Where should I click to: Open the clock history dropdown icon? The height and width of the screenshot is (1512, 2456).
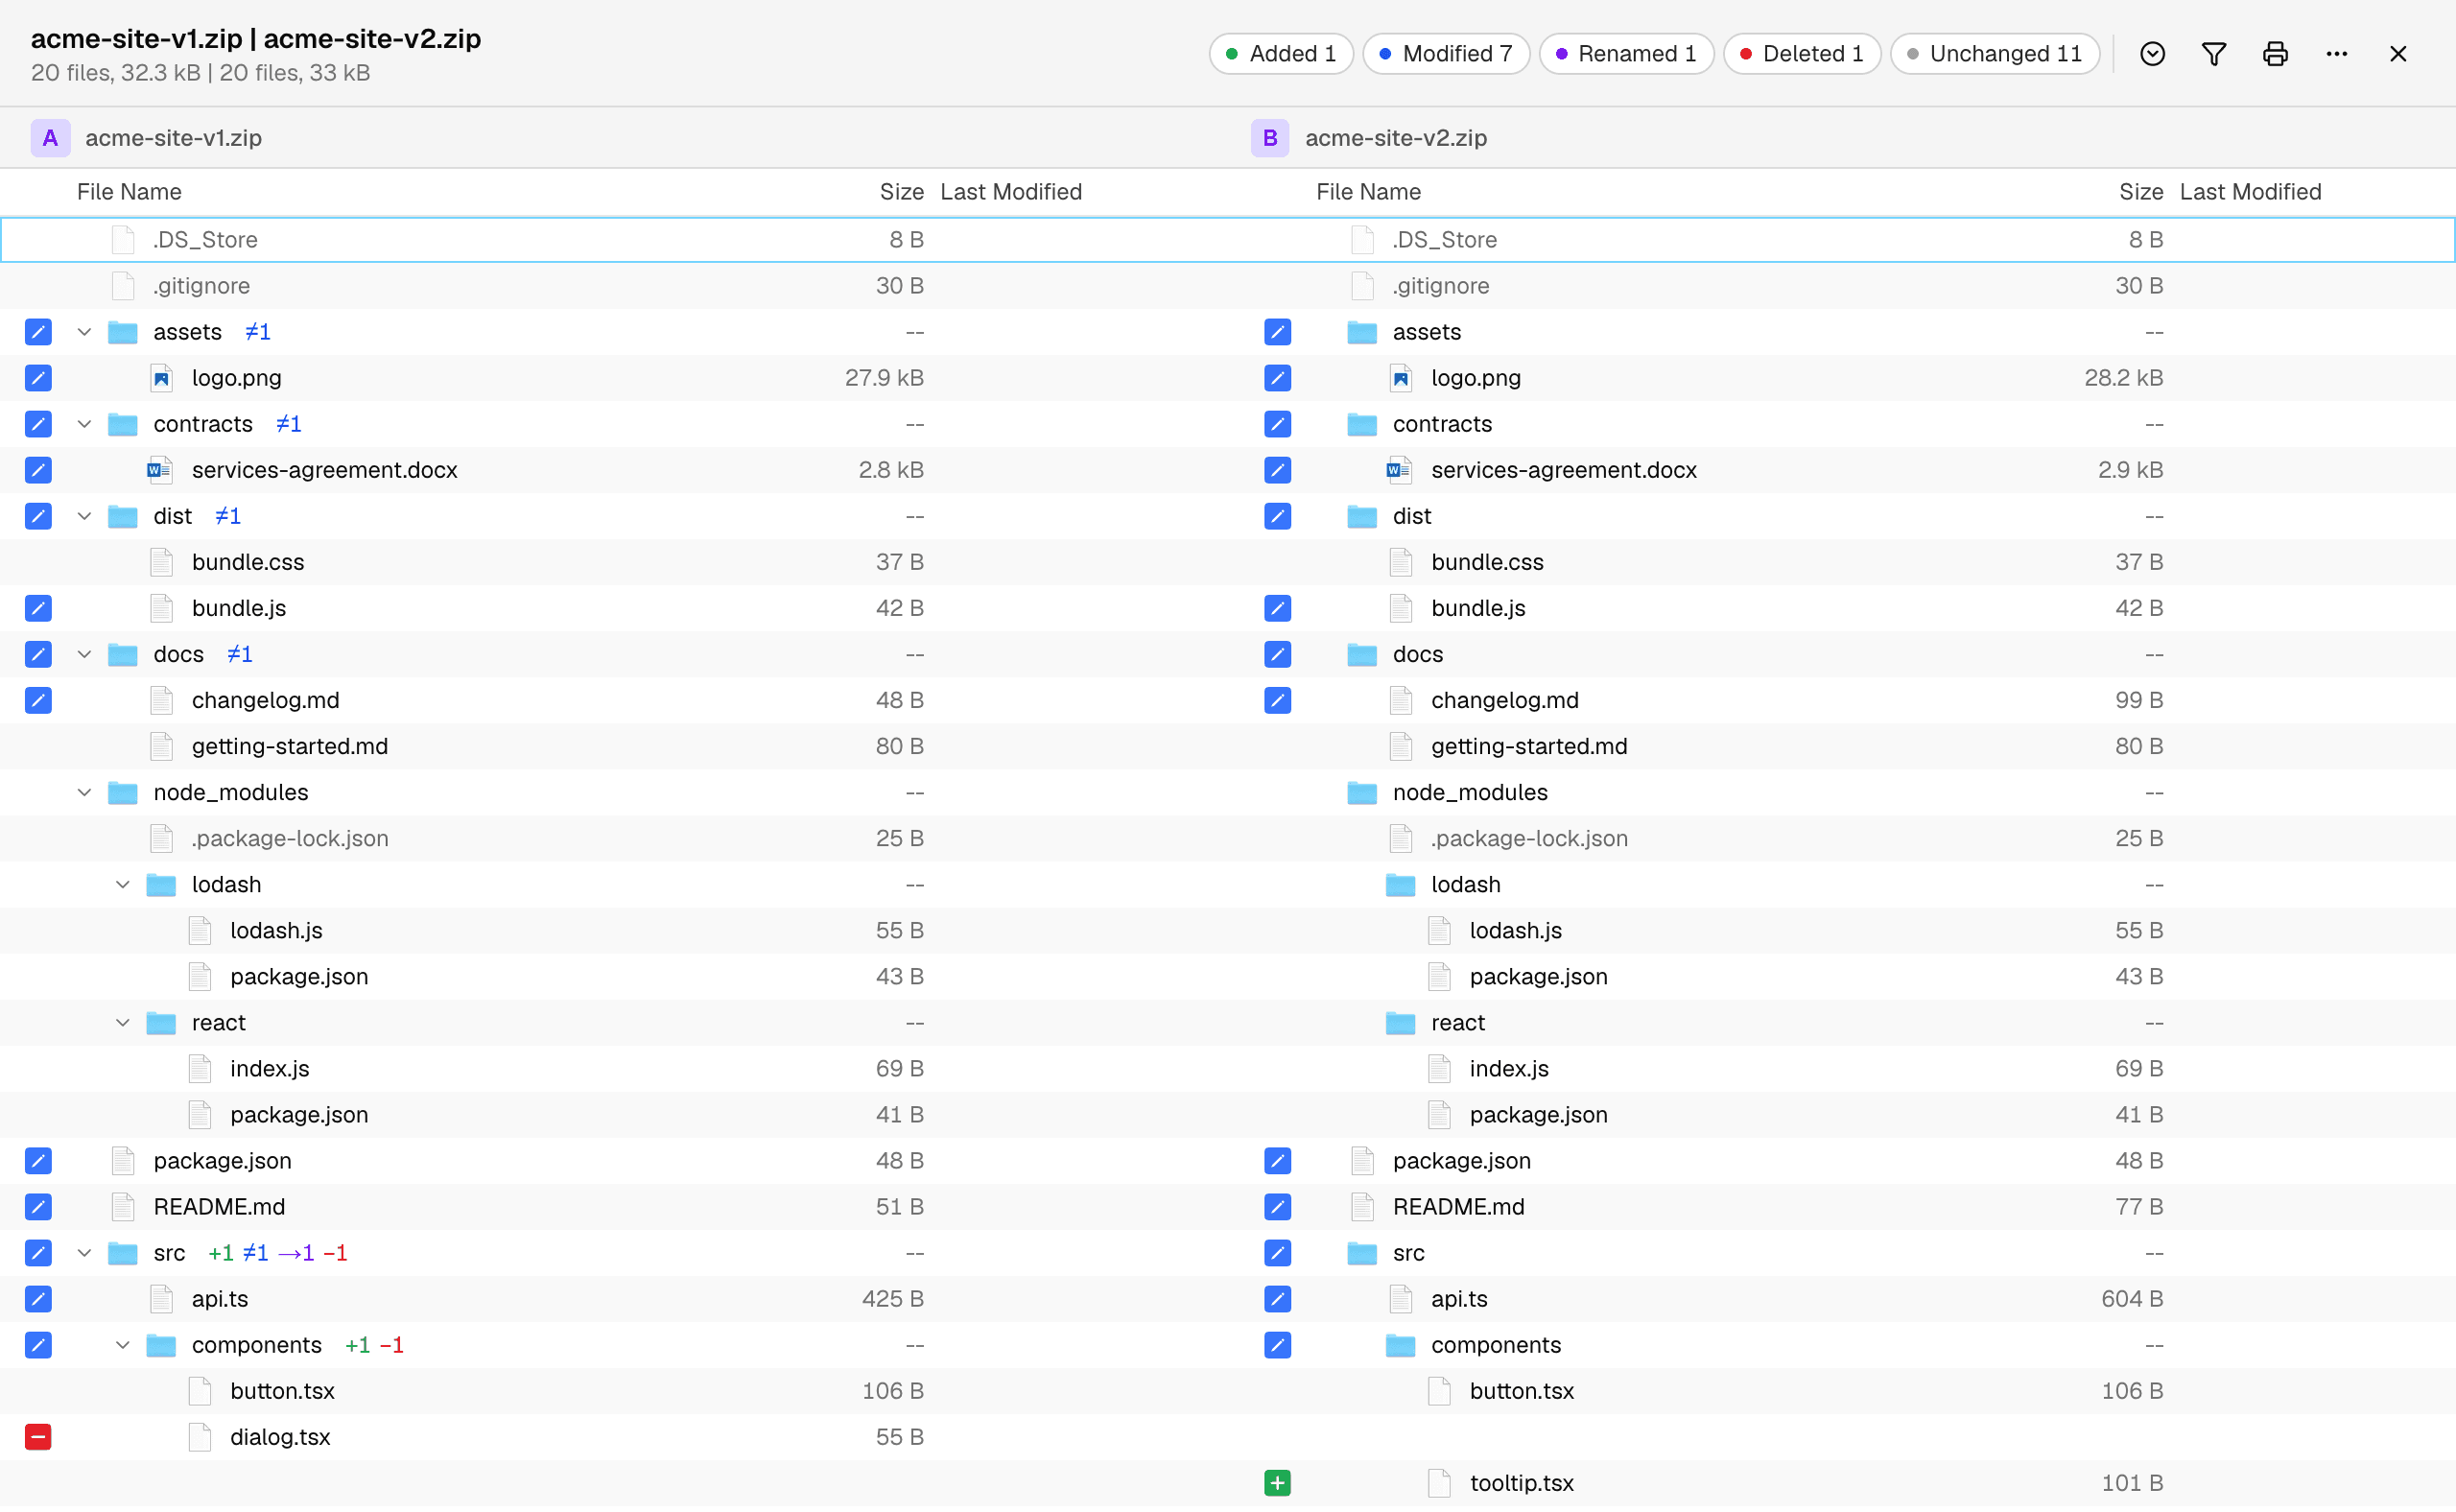pos(2152,54)
